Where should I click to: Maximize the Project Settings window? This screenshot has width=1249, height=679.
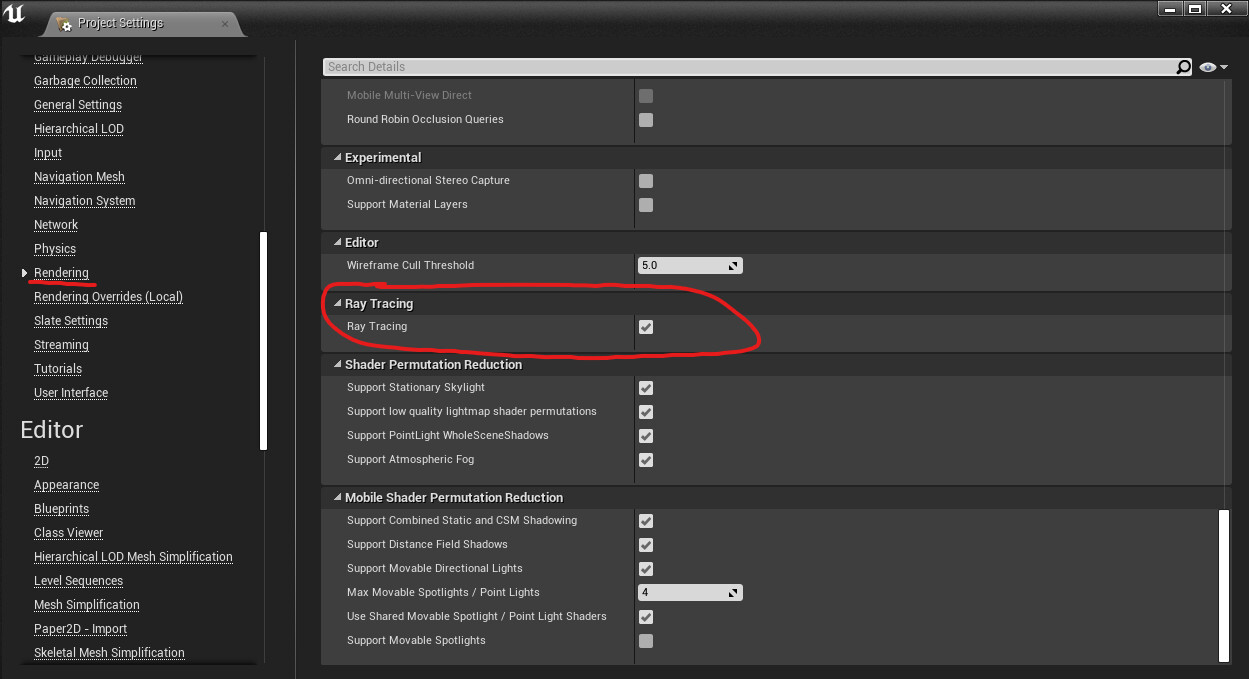point(1195,8)
